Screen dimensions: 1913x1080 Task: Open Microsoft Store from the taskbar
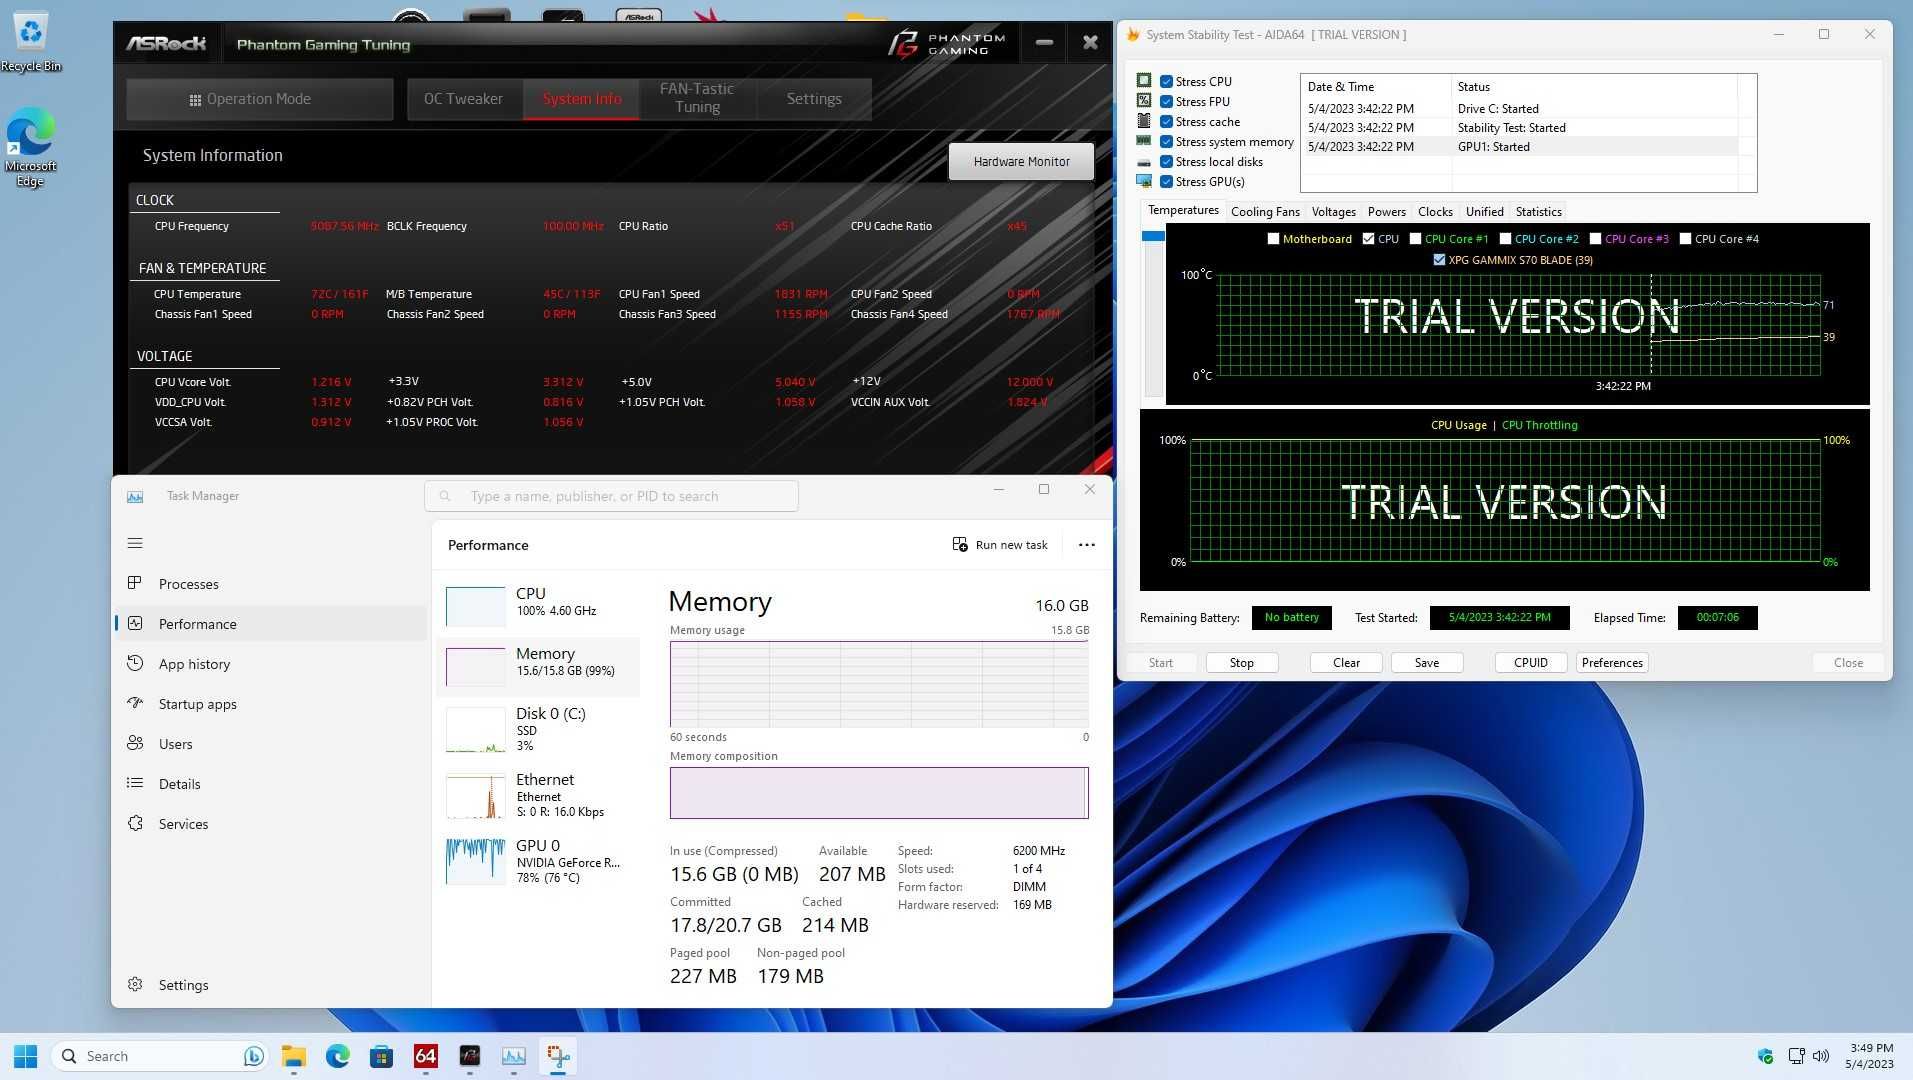coord(381,1056)
